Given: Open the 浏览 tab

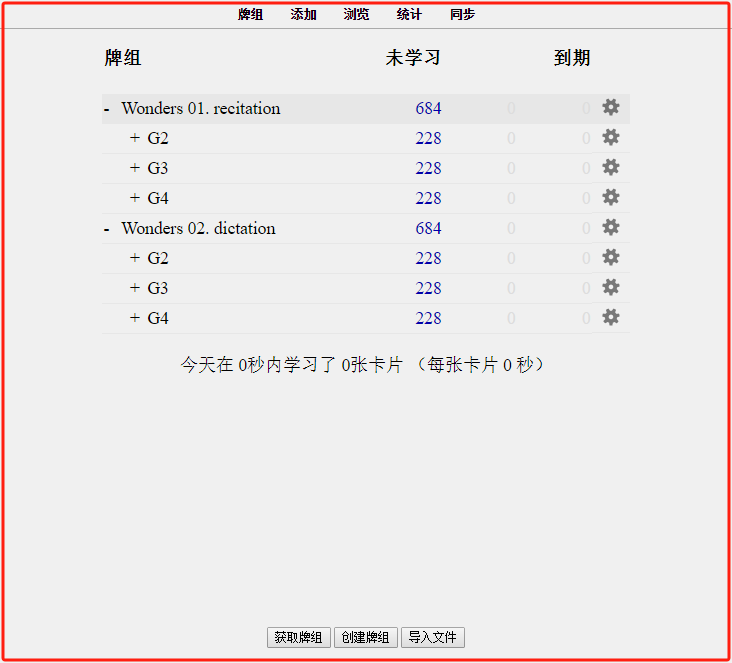Looking at the screenshot, I should (x=356, y=14).
